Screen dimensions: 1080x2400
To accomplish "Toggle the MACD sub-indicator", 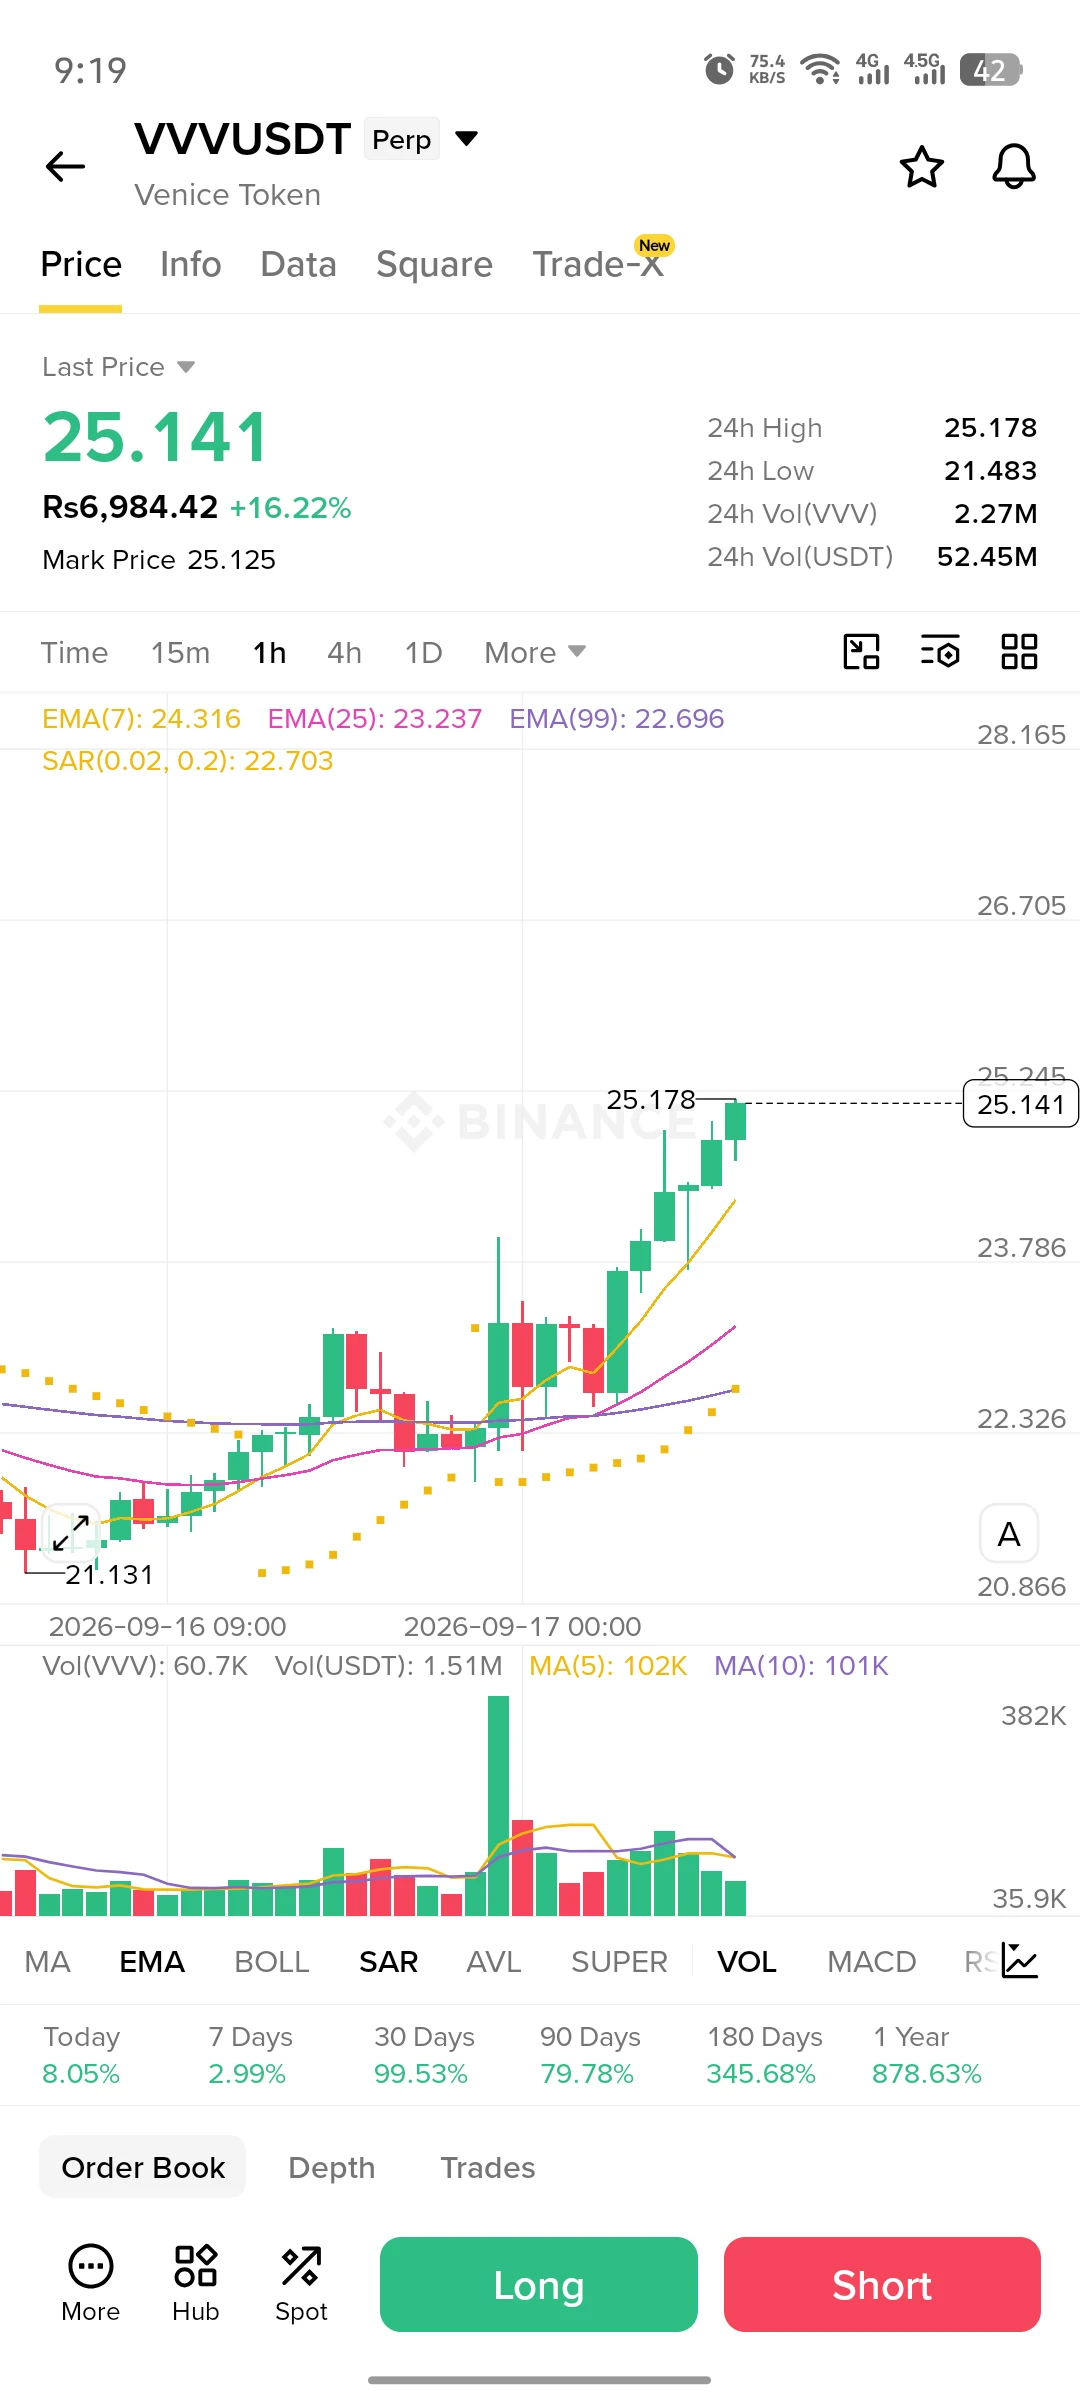I will [x=872, y=1962].
